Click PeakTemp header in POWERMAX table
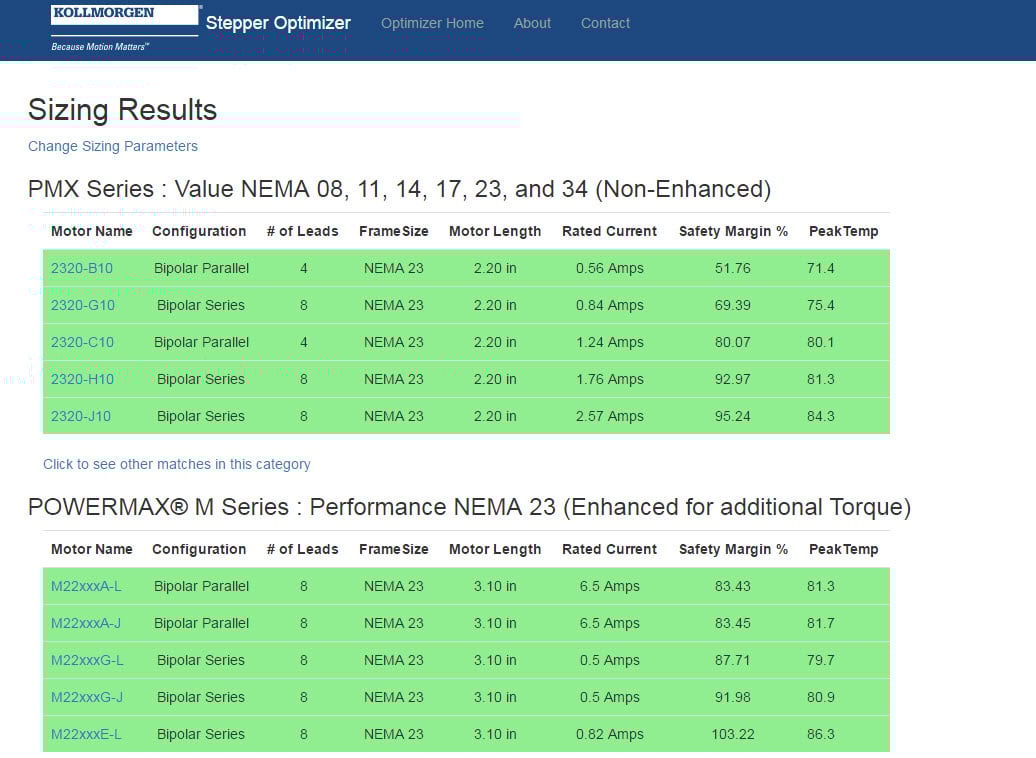The width and height of the screenshot is (1036, 758). pos(844,549)
